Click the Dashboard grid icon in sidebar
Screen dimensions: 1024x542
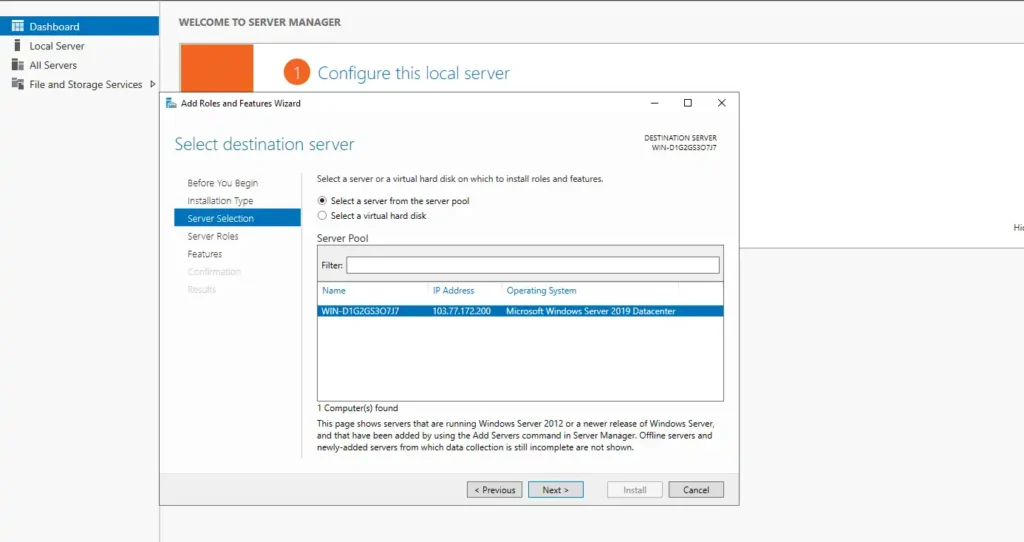(18, 26)
